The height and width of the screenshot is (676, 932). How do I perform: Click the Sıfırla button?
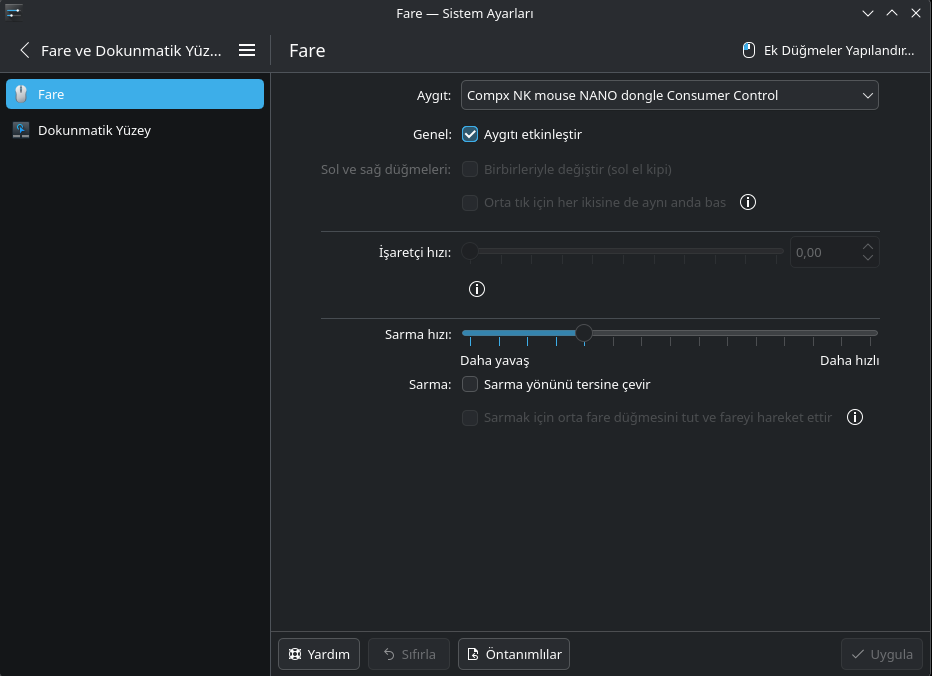(409, 654)
